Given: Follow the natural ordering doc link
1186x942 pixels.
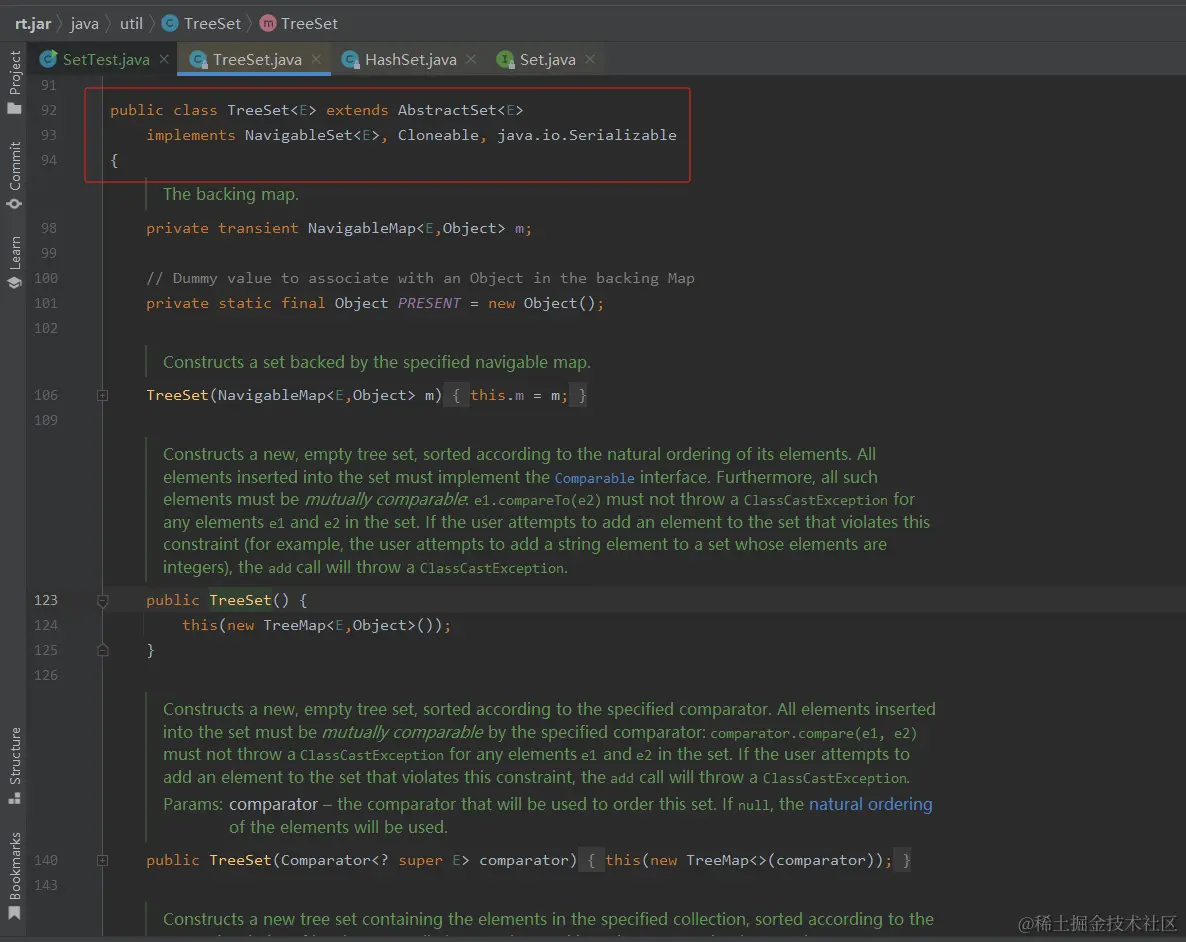Looking at the screenshot, I should pyautogui.click(x=871, y=804).
